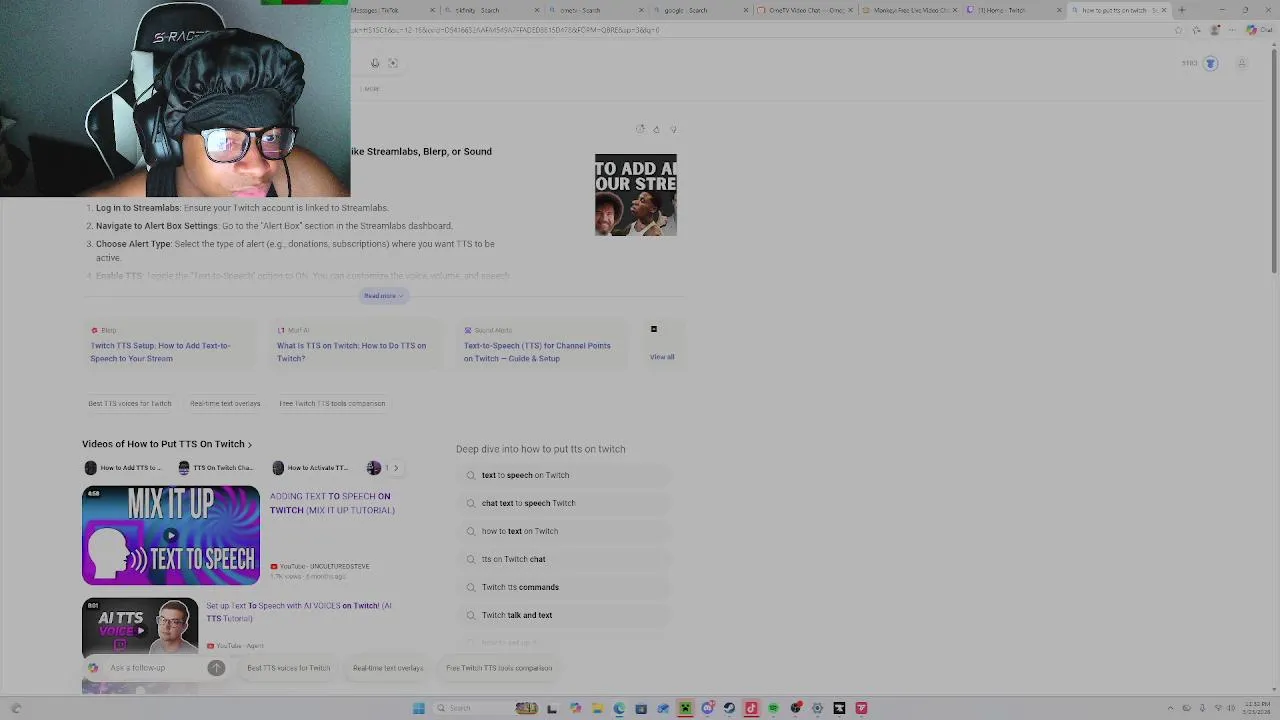This screenshot has height=720, width=1280.
Task: Open File Explorer in the taskbar
Action: coord(597,708)
